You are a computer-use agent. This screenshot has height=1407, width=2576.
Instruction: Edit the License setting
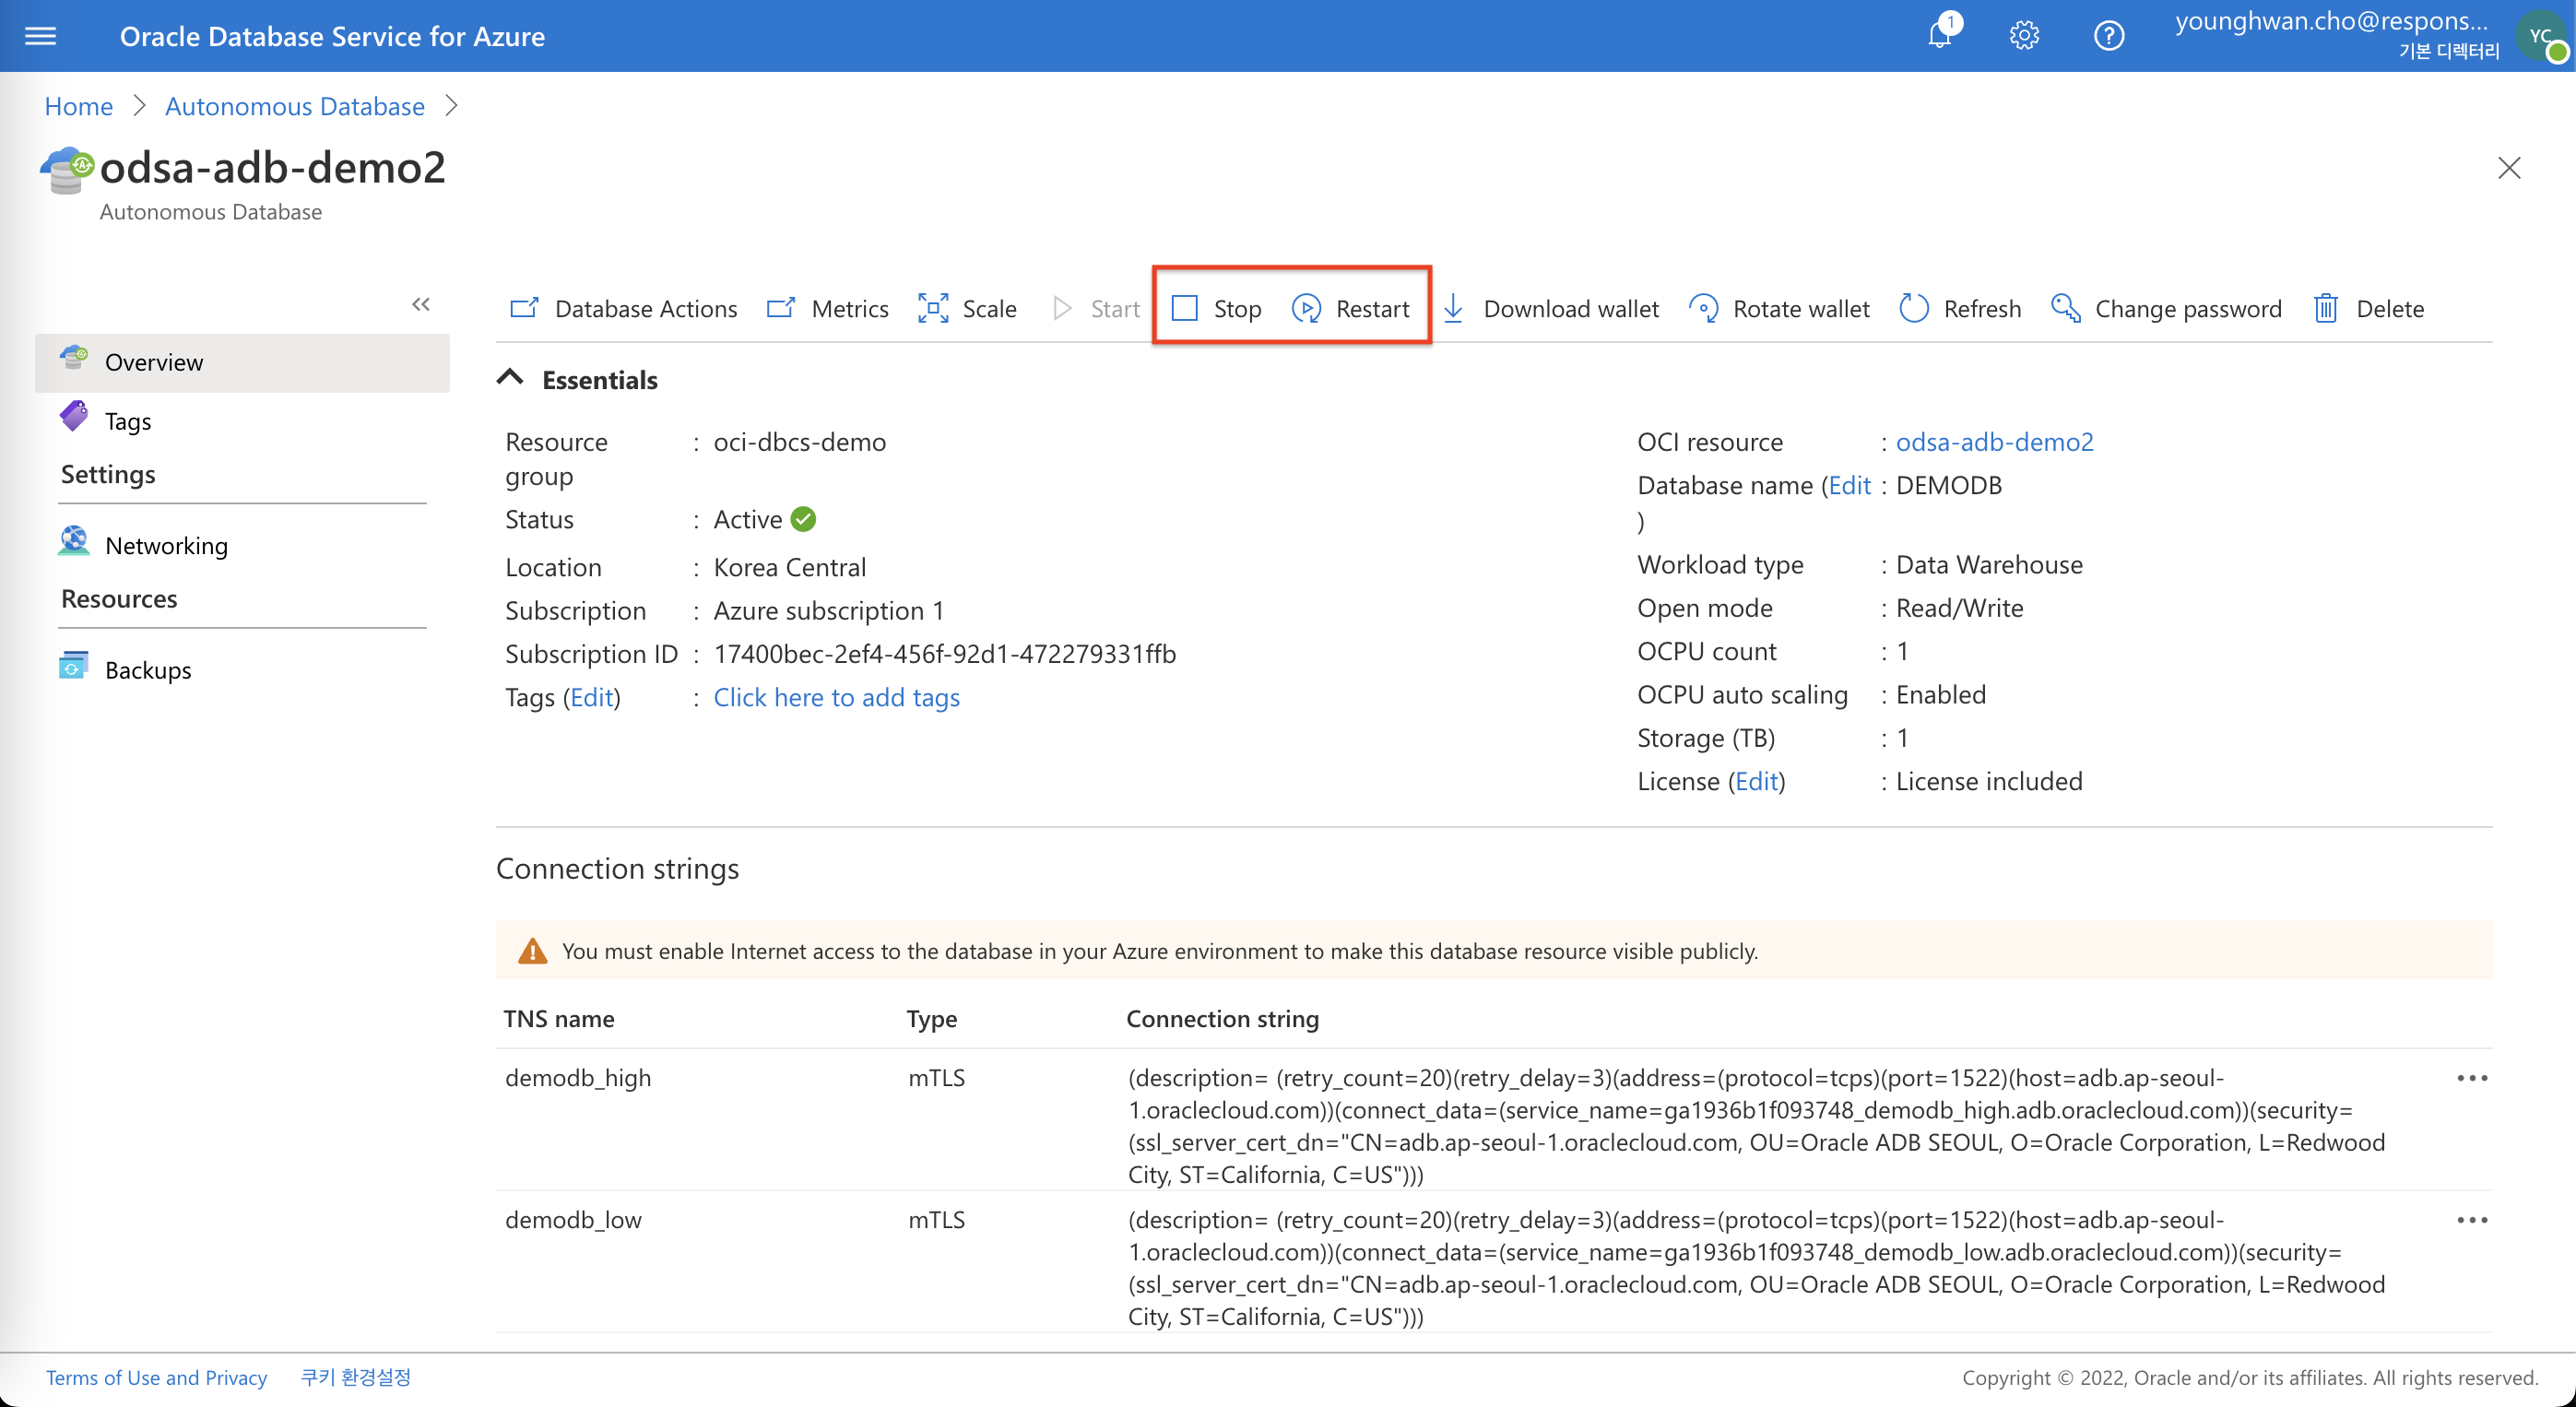[x=1757, y=781]
